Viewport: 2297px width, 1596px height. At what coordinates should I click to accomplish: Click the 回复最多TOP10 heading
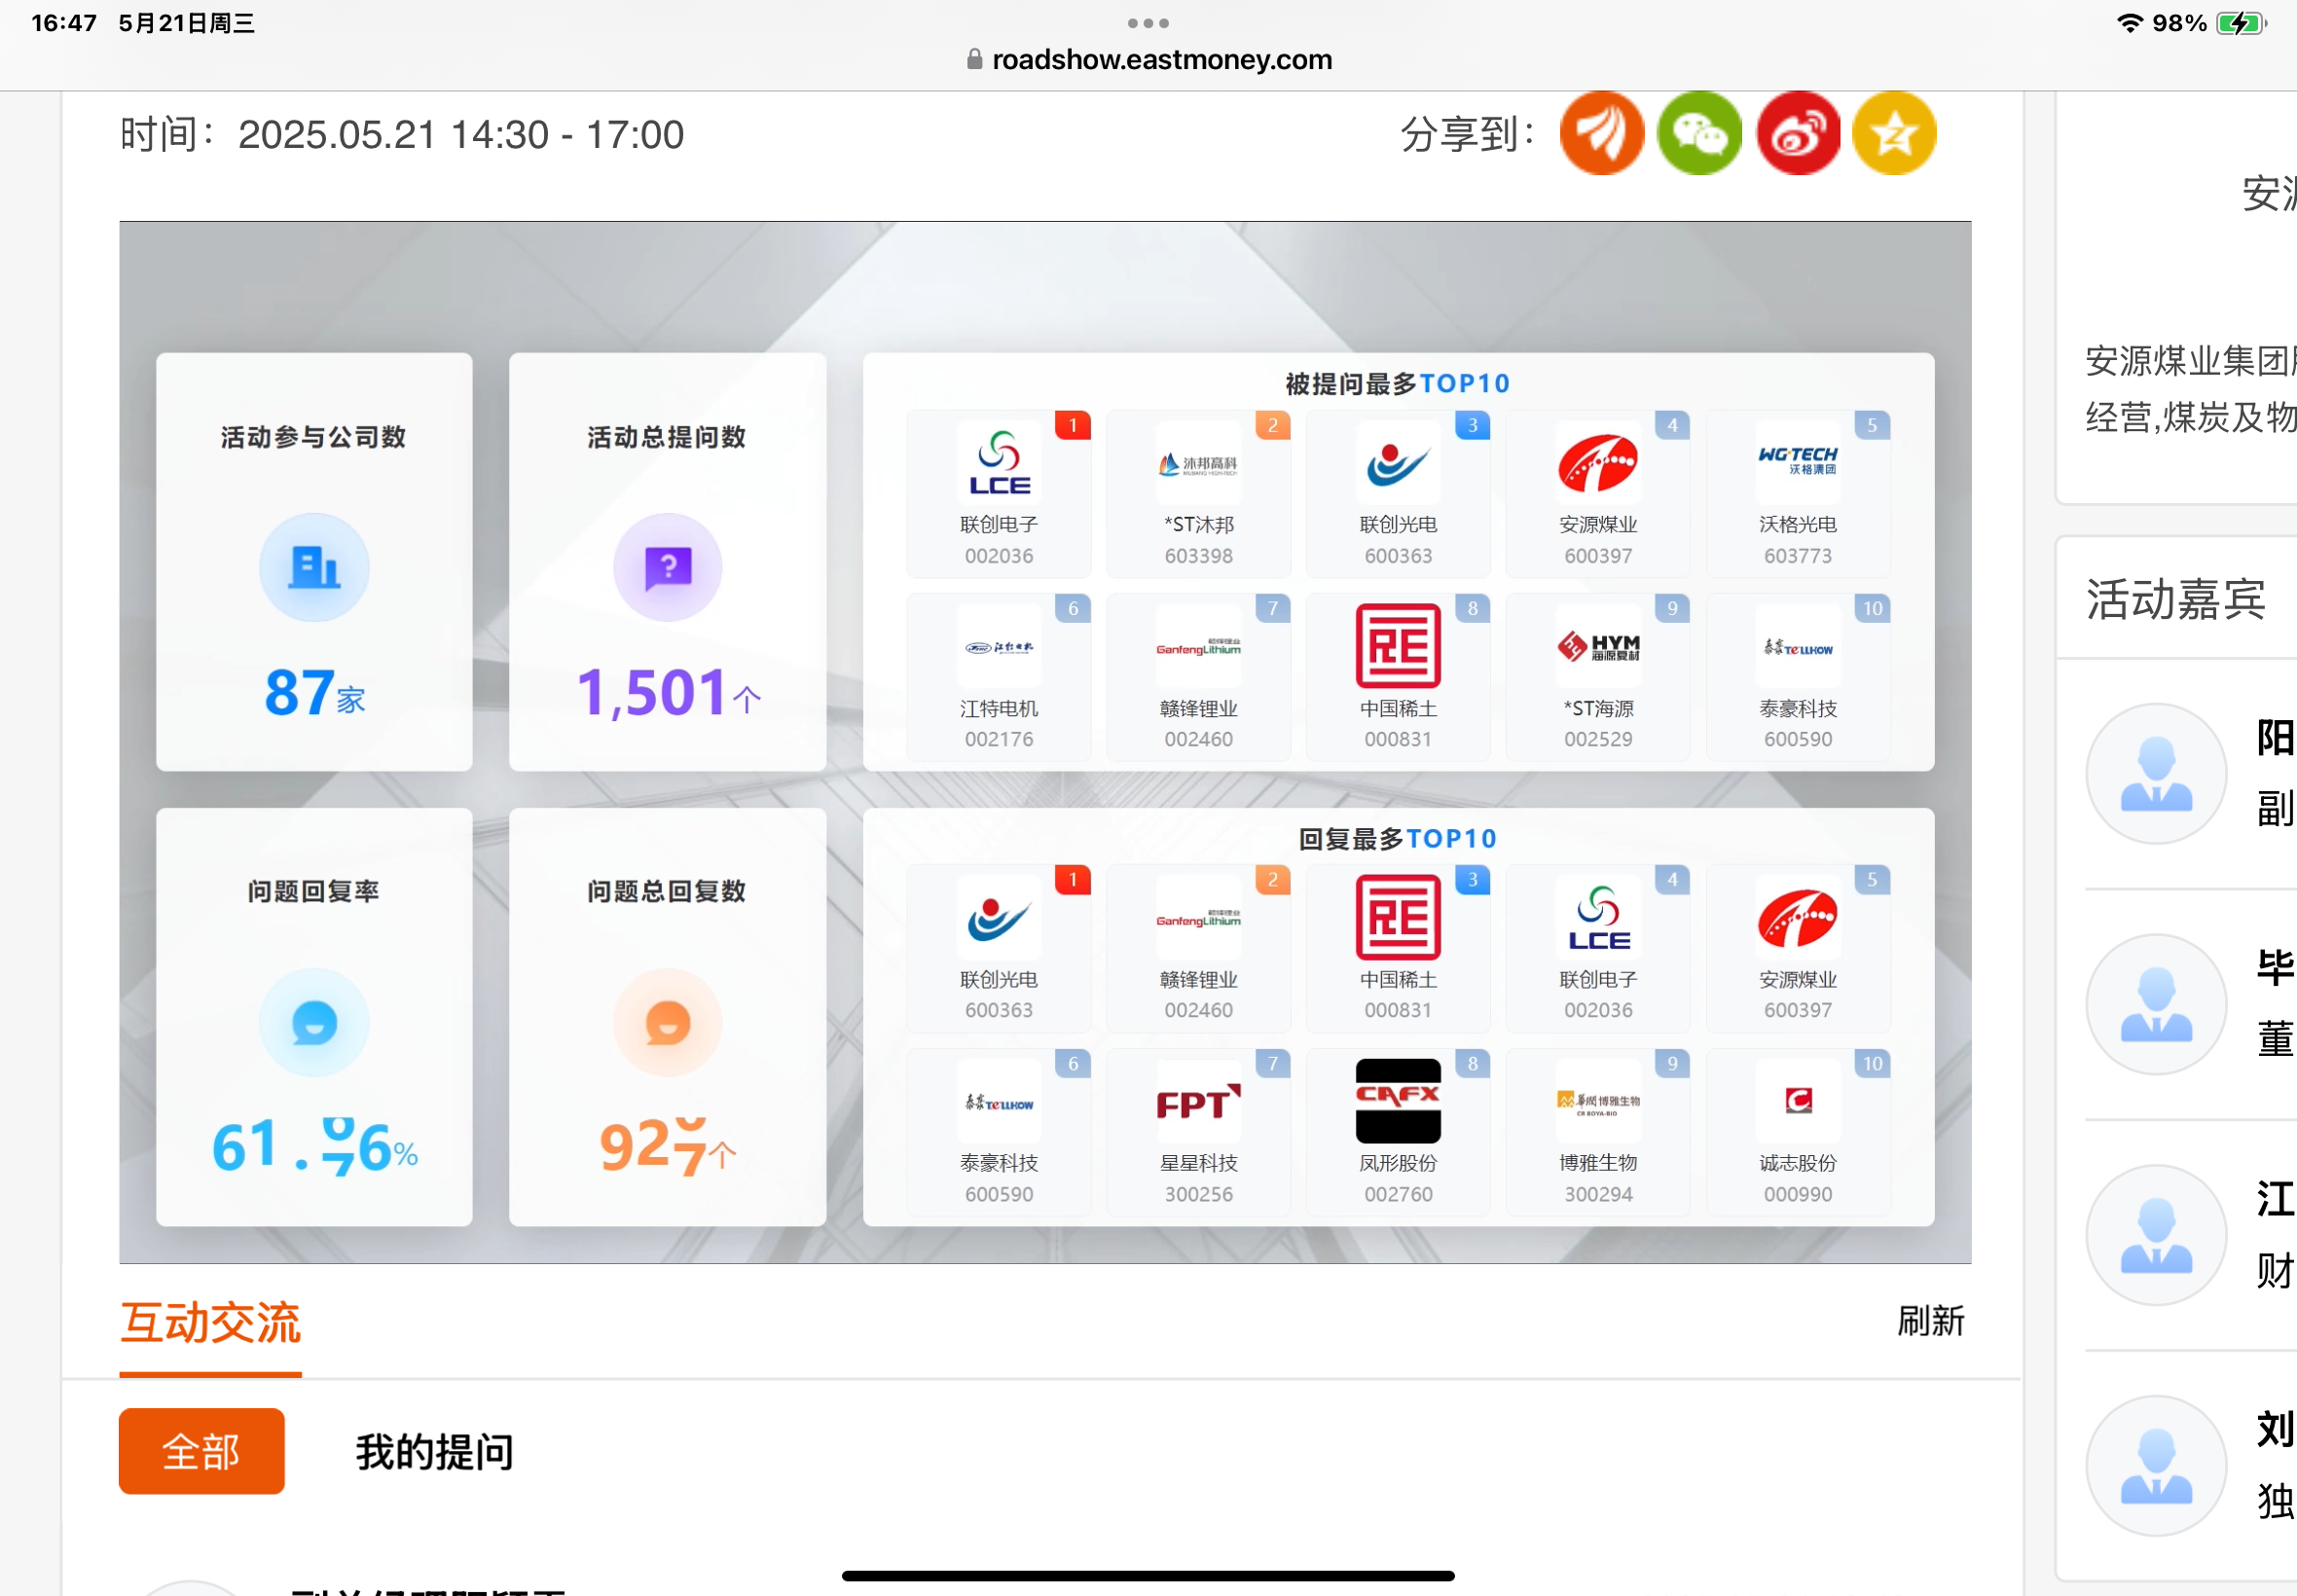pyautogui.click(x=1397, y=838)
